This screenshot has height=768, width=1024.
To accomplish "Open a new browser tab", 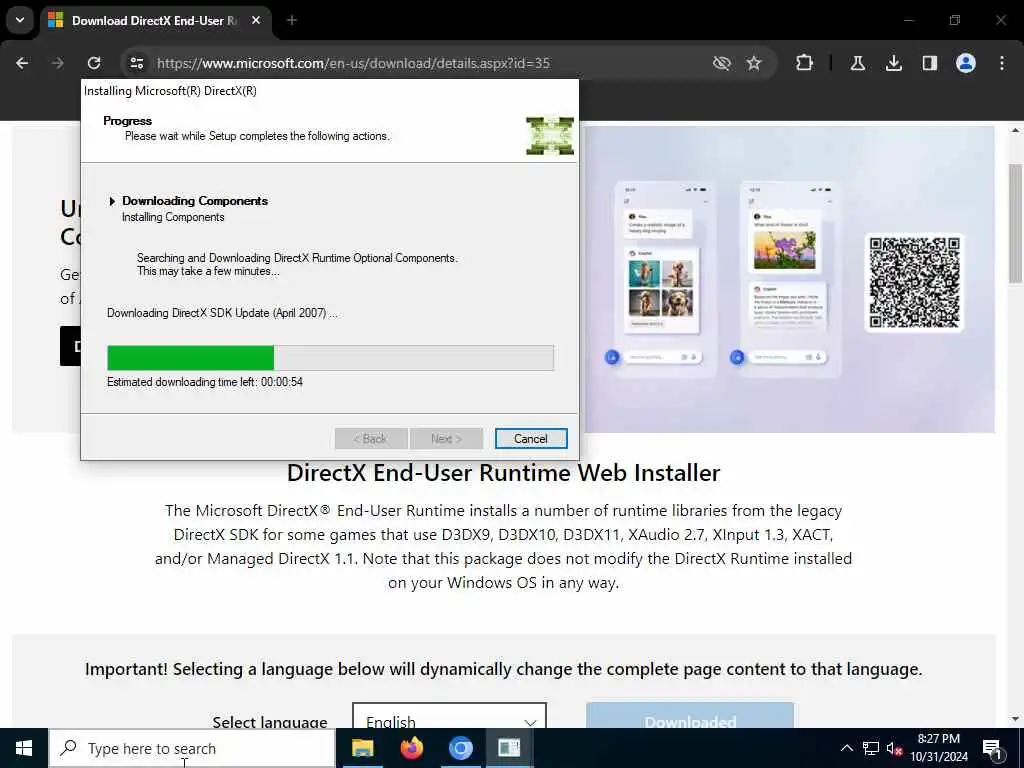I will click(x=292, y=21).
